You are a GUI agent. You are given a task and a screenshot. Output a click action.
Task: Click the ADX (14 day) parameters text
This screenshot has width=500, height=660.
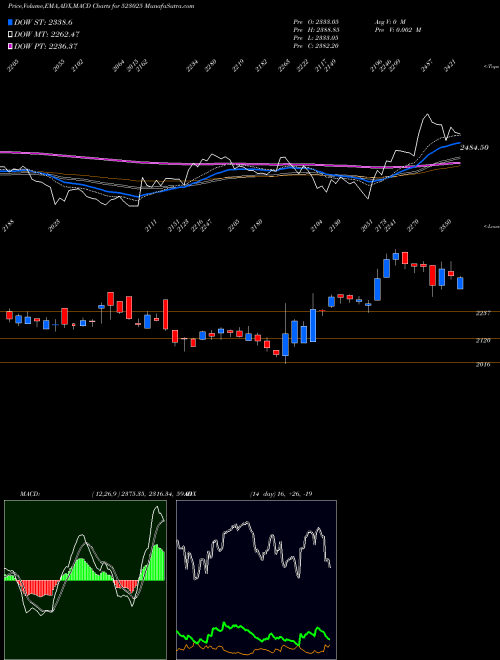(281, 494)
